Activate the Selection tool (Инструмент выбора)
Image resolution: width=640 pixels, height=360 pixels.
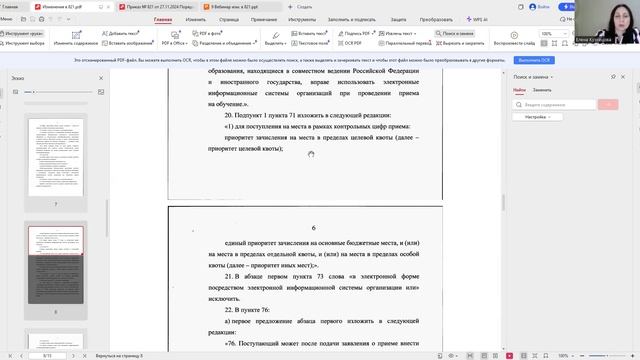point(22,43)
